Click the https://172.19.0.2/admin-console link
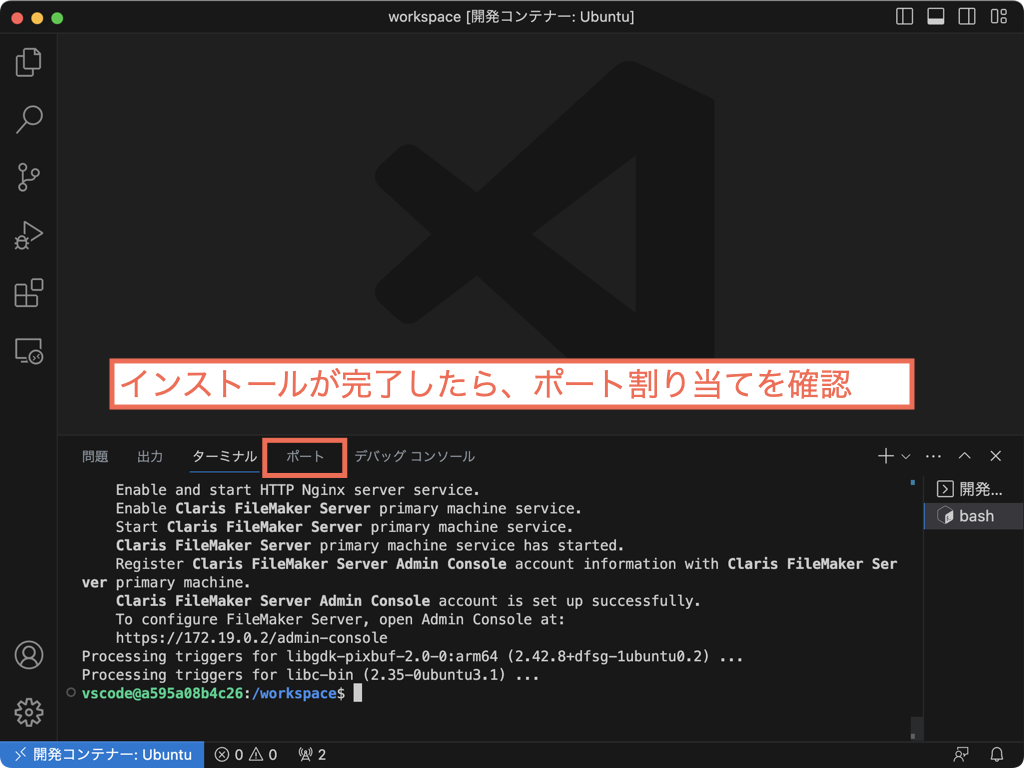1024x768 pixels. pyautogui.click(x=251, y=638)
